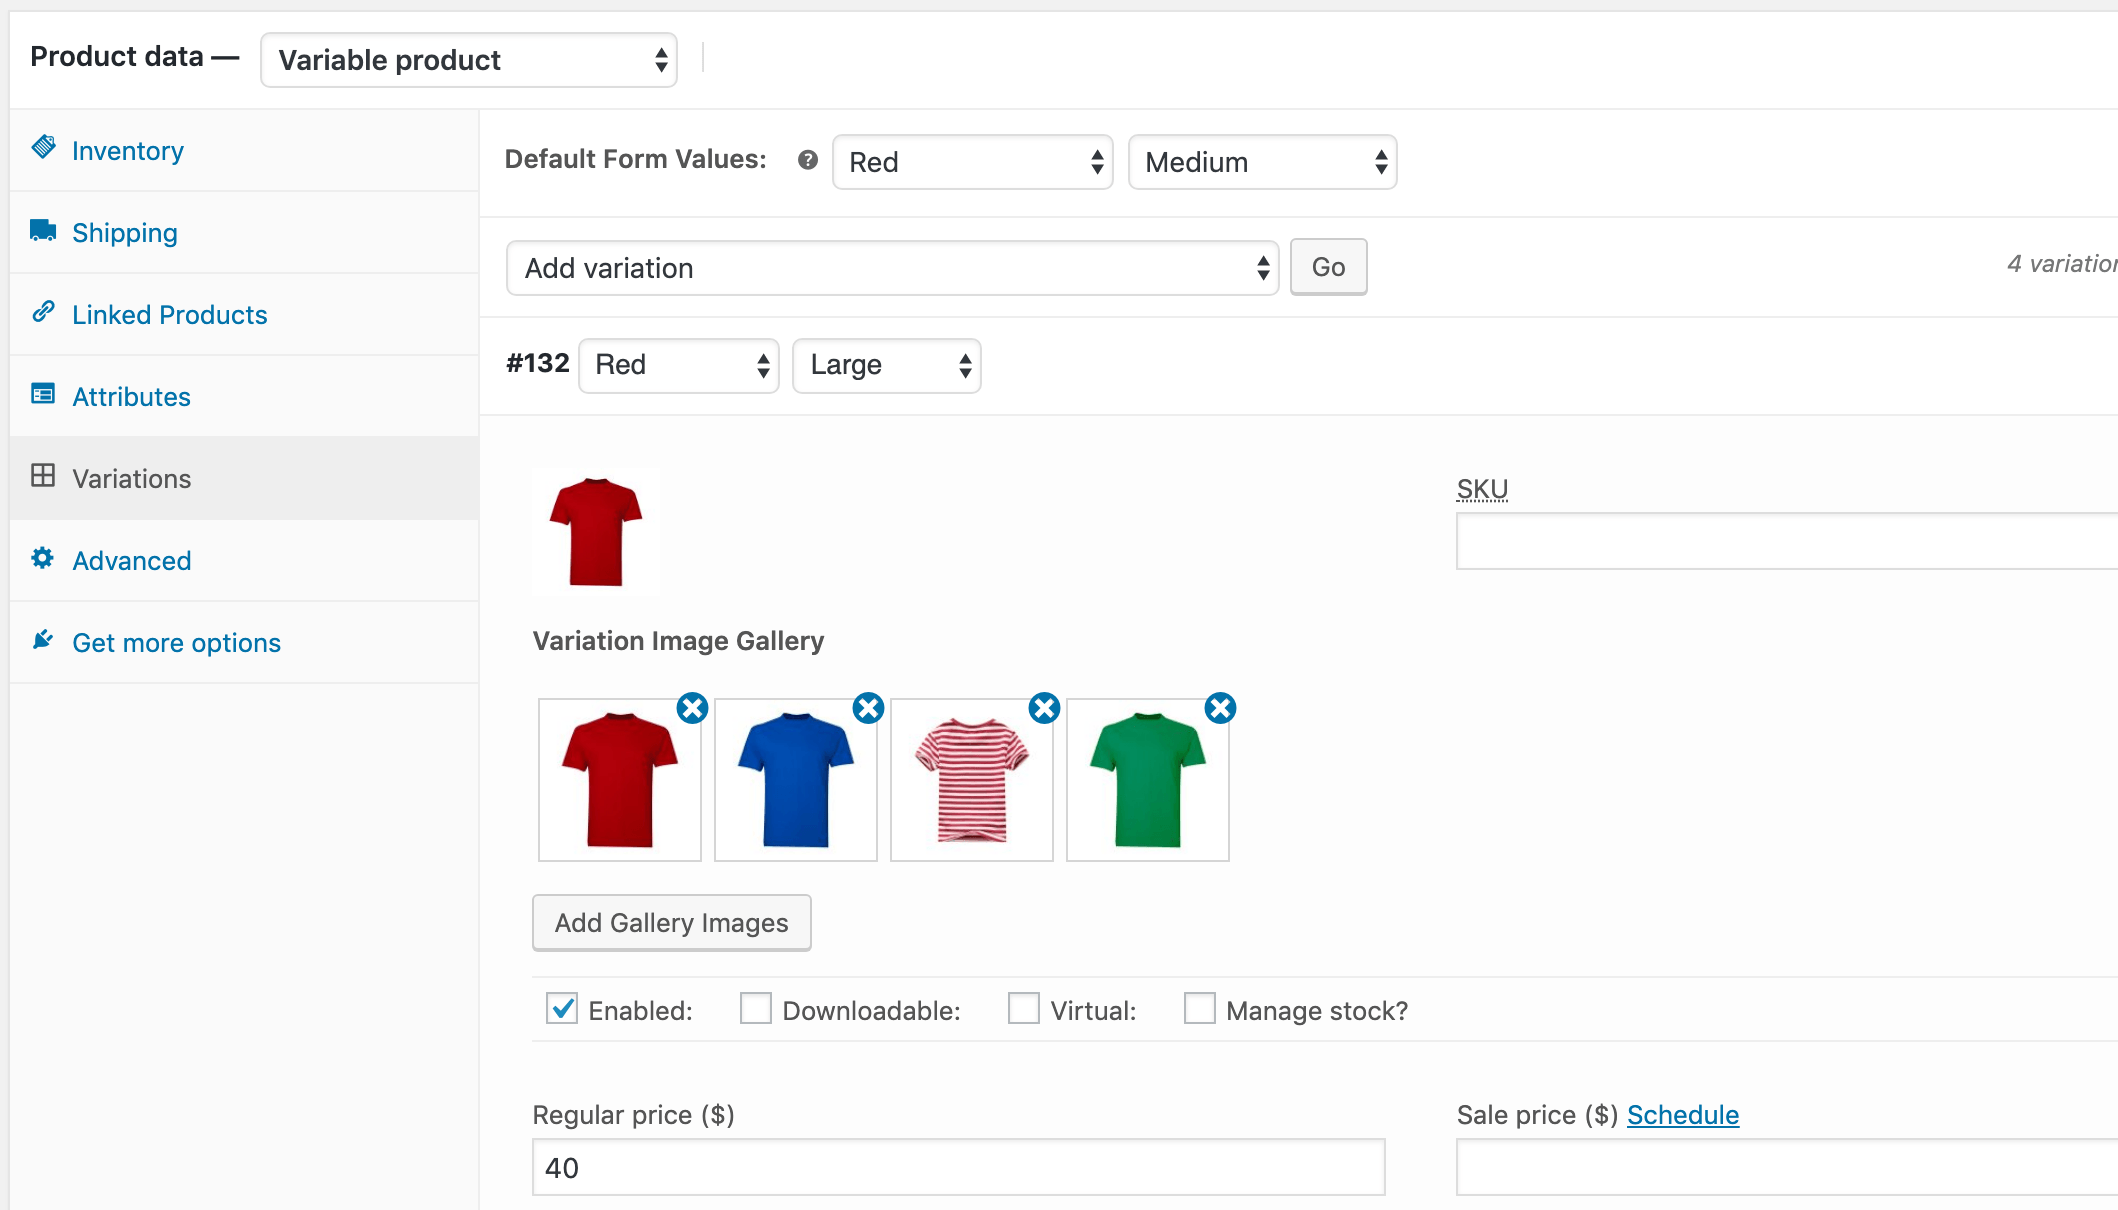This screenshot has width=2118, height=1210.
Task: Click the Shipping truck icon
Action: (x=43, y=231)
